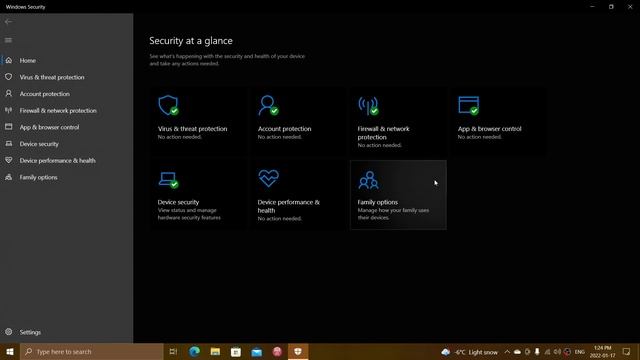Go to Account protection sidebar item
Viewport: 640px width, 360px height.
tap(44, 94)
